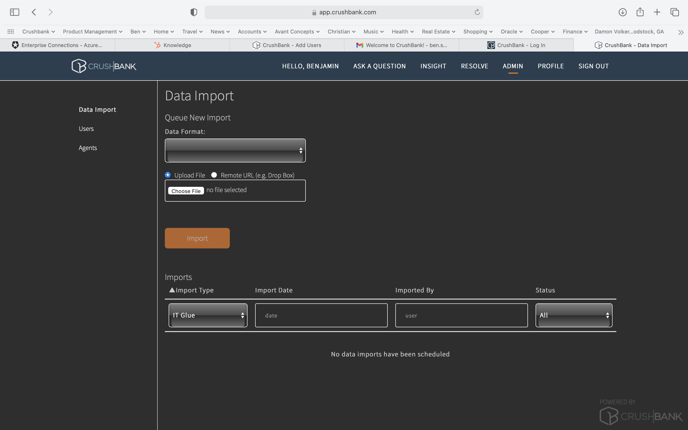Click the Choose File button
The image size is (688, 430).
[186, 191]
